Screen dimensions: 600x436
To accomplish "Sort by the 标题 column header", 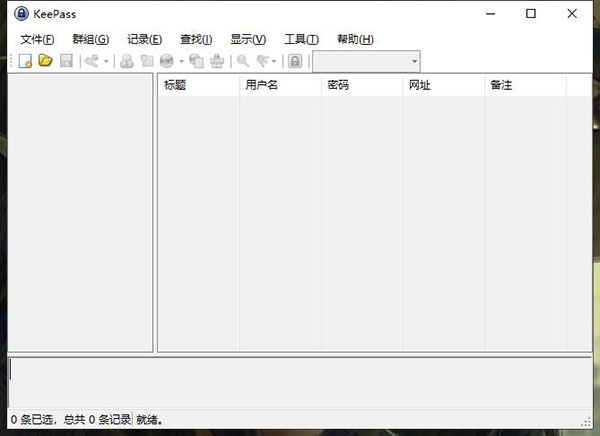I will click(x=199, y=85).
